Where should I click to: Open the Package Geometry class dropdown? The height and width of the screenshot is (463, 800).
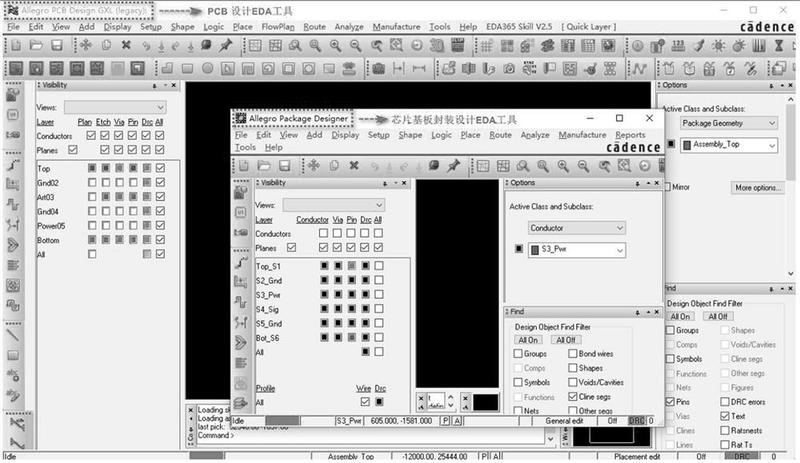click(x=728, y=123)
